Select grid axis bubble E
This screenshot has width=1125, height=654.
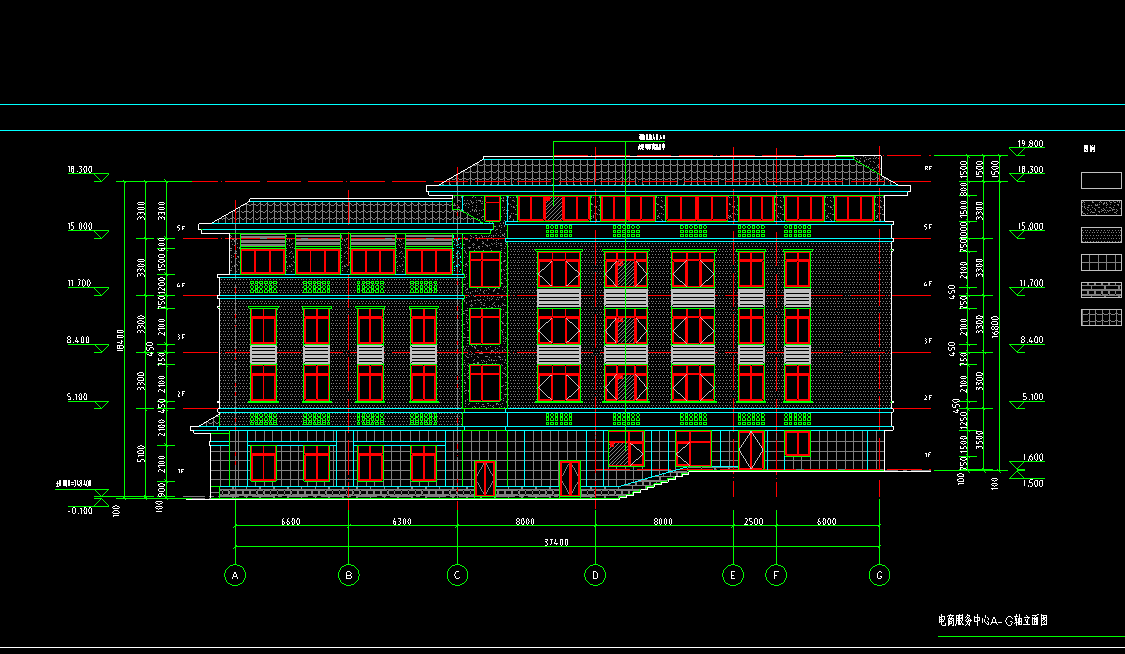(x=733, y=575)
